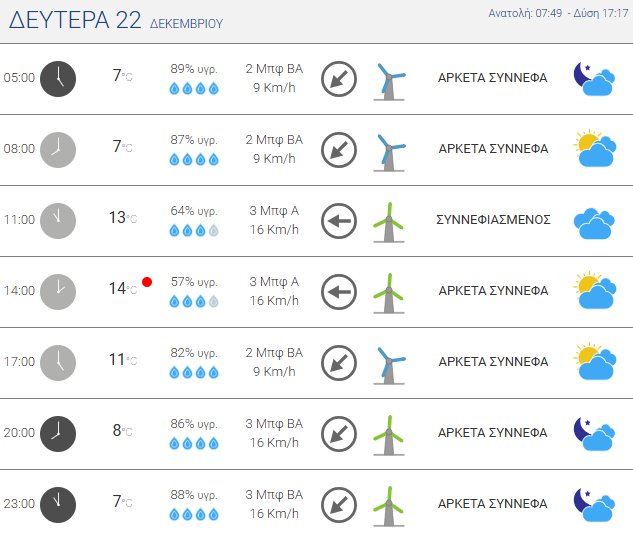
Task: Click the northeast wind arrow at 17:00
Action: (x=339, y=362)
